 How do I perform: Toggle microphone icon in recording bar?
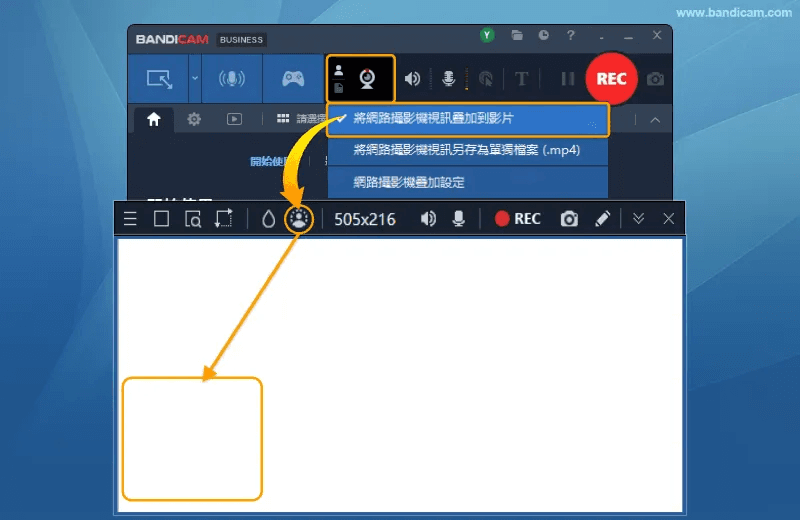click(459, 219)
